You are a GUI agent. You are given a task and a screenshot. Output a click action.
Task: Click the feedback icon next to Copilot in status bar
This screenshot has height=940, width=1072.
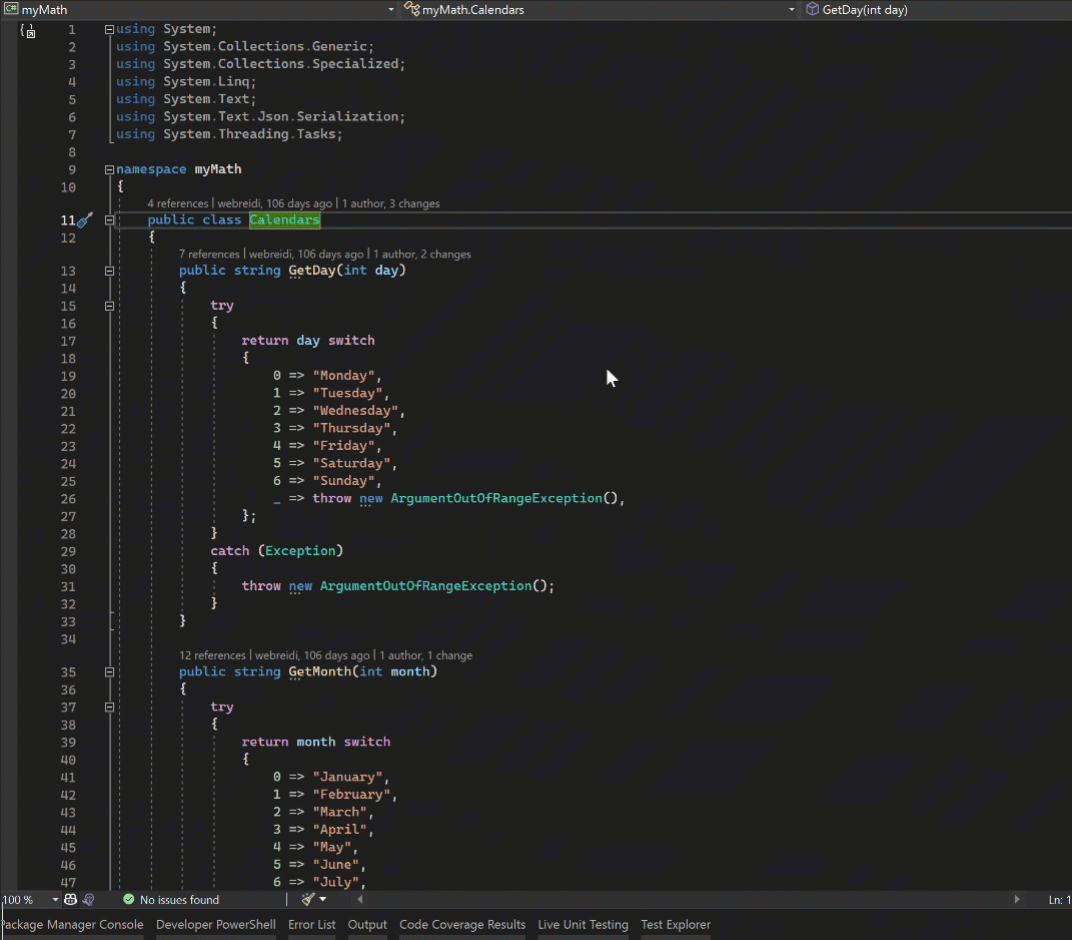click(88, 898)
